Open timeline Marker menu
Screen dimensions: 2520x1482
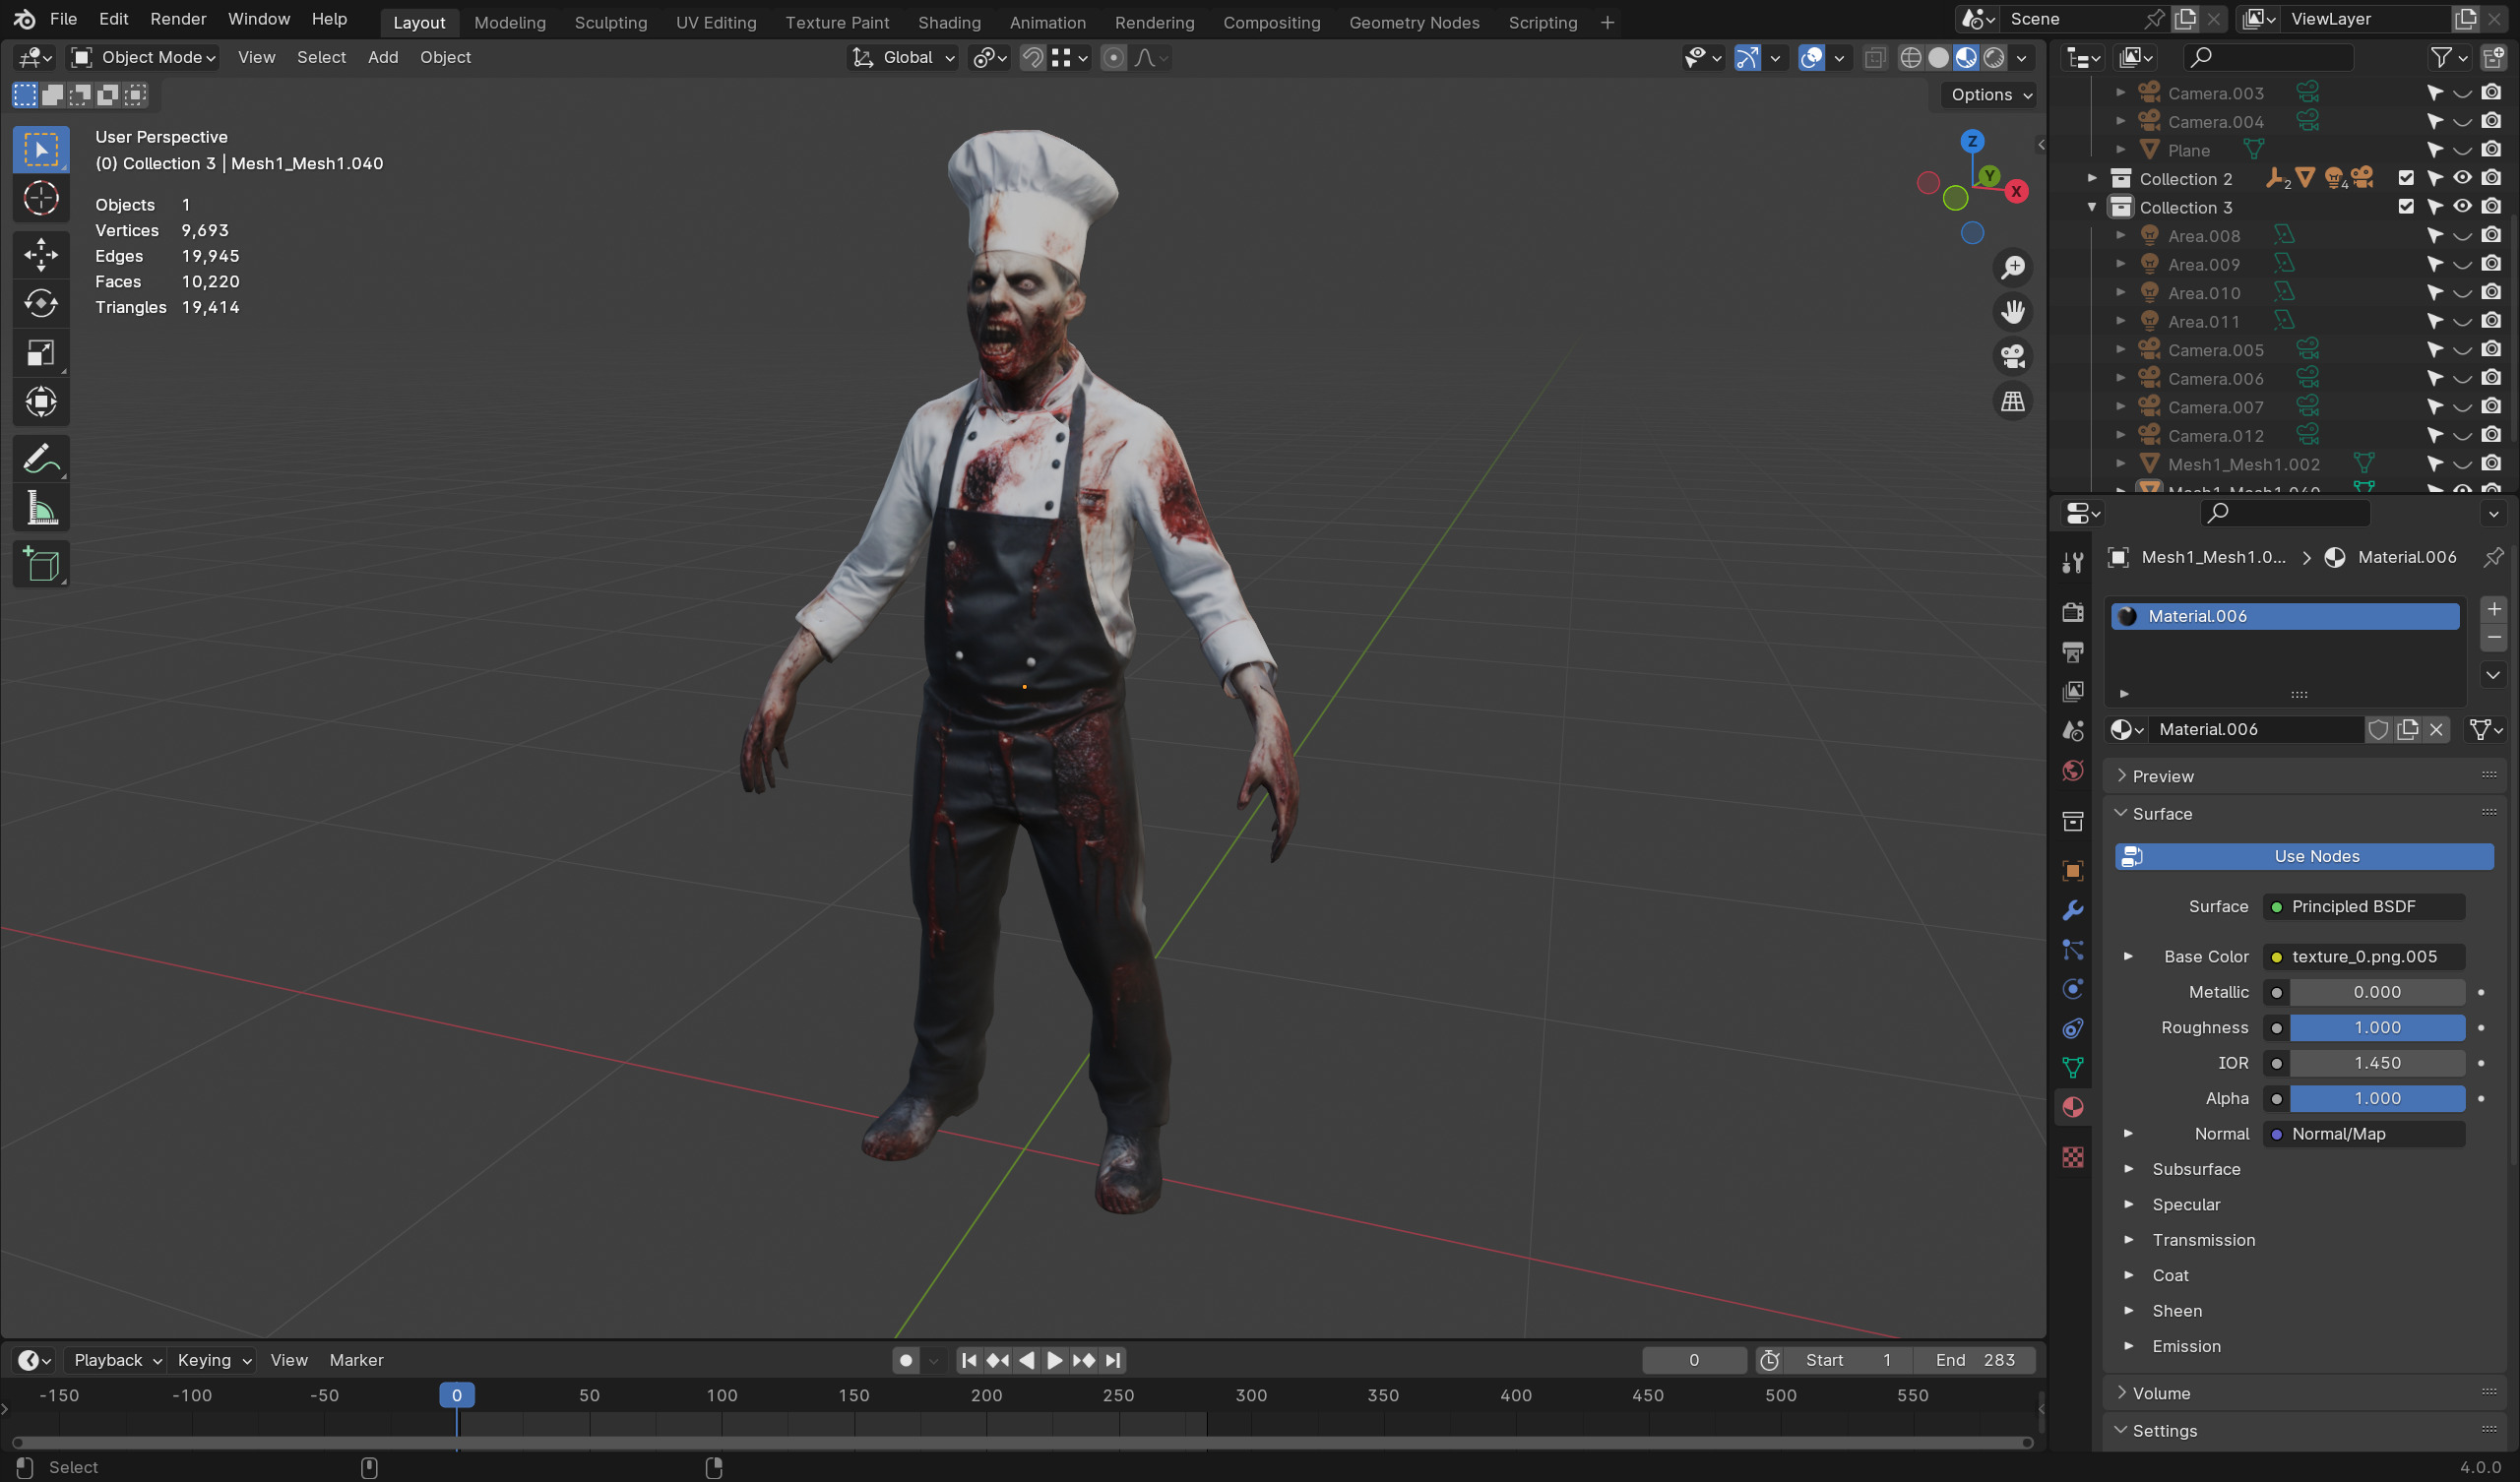tap(356, 1360)
